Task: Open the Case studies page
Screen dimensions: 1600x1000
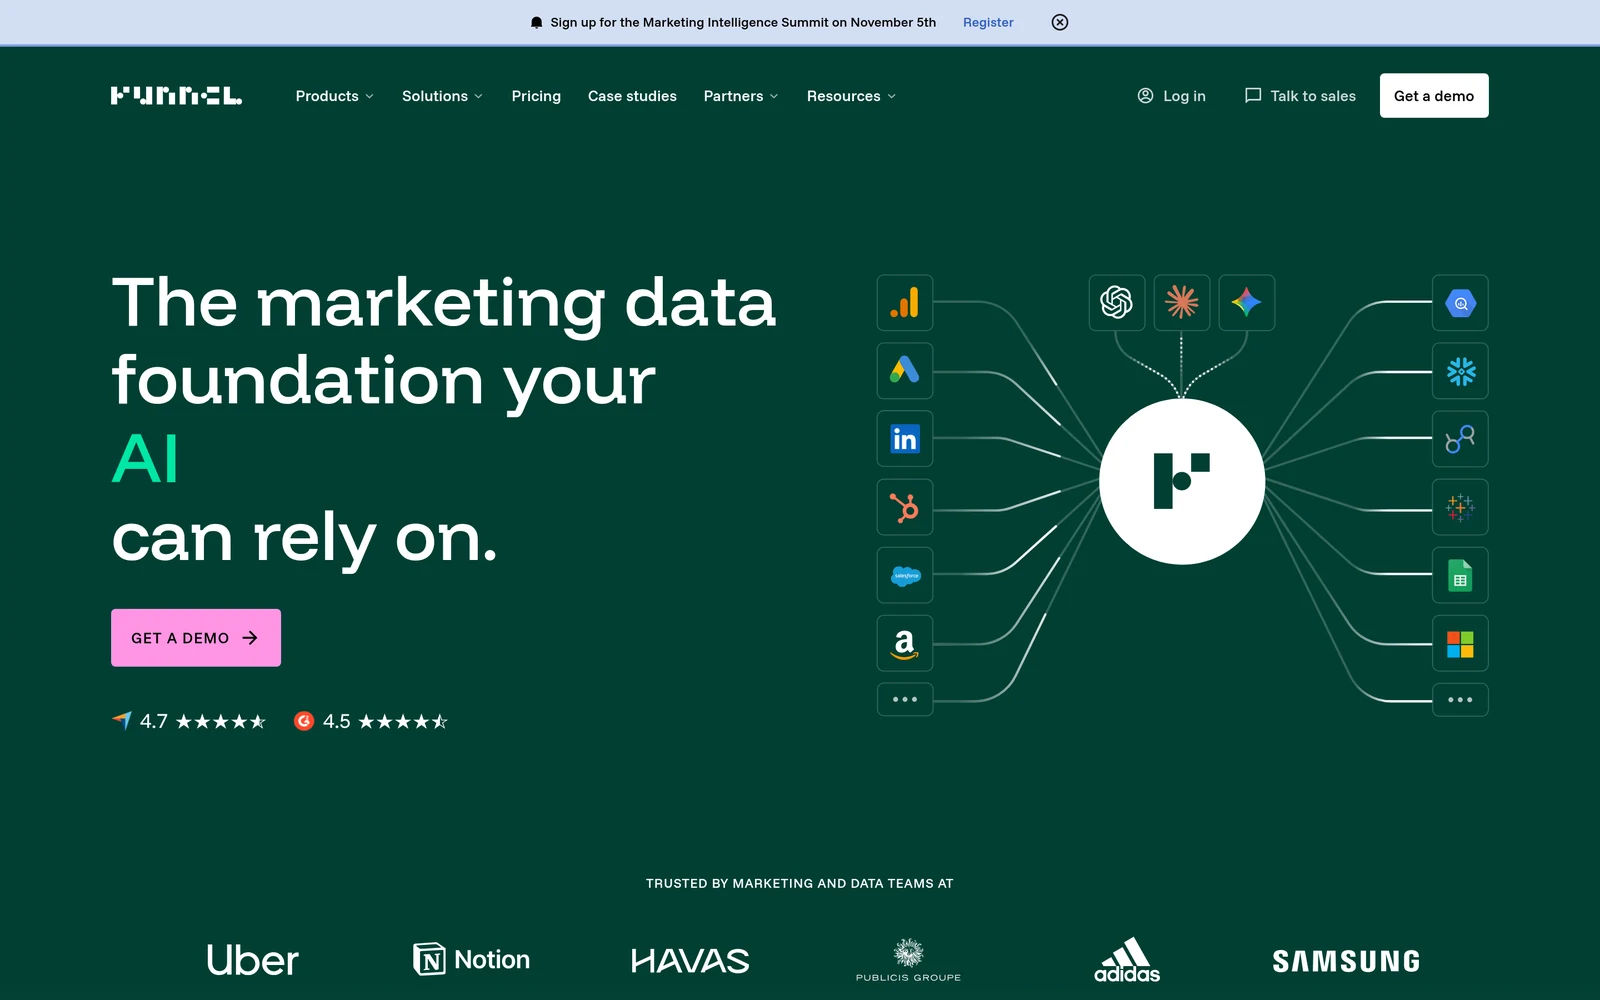Action: [x=632, y=96]
